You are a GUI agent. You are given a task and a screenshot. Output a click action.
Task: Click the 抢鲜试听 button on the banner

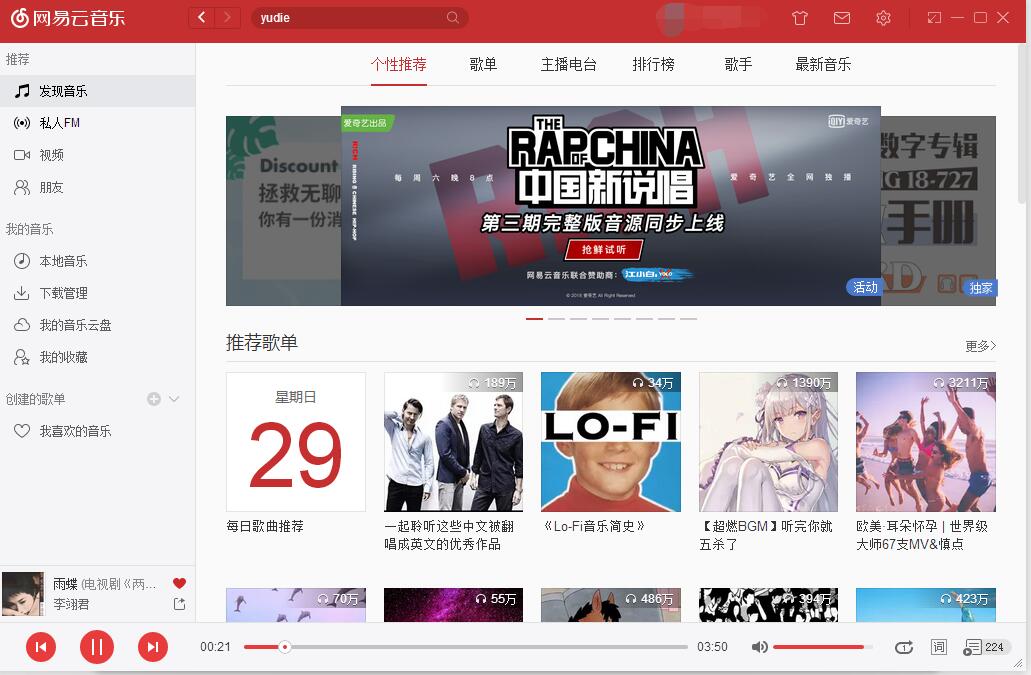(604, 250)
